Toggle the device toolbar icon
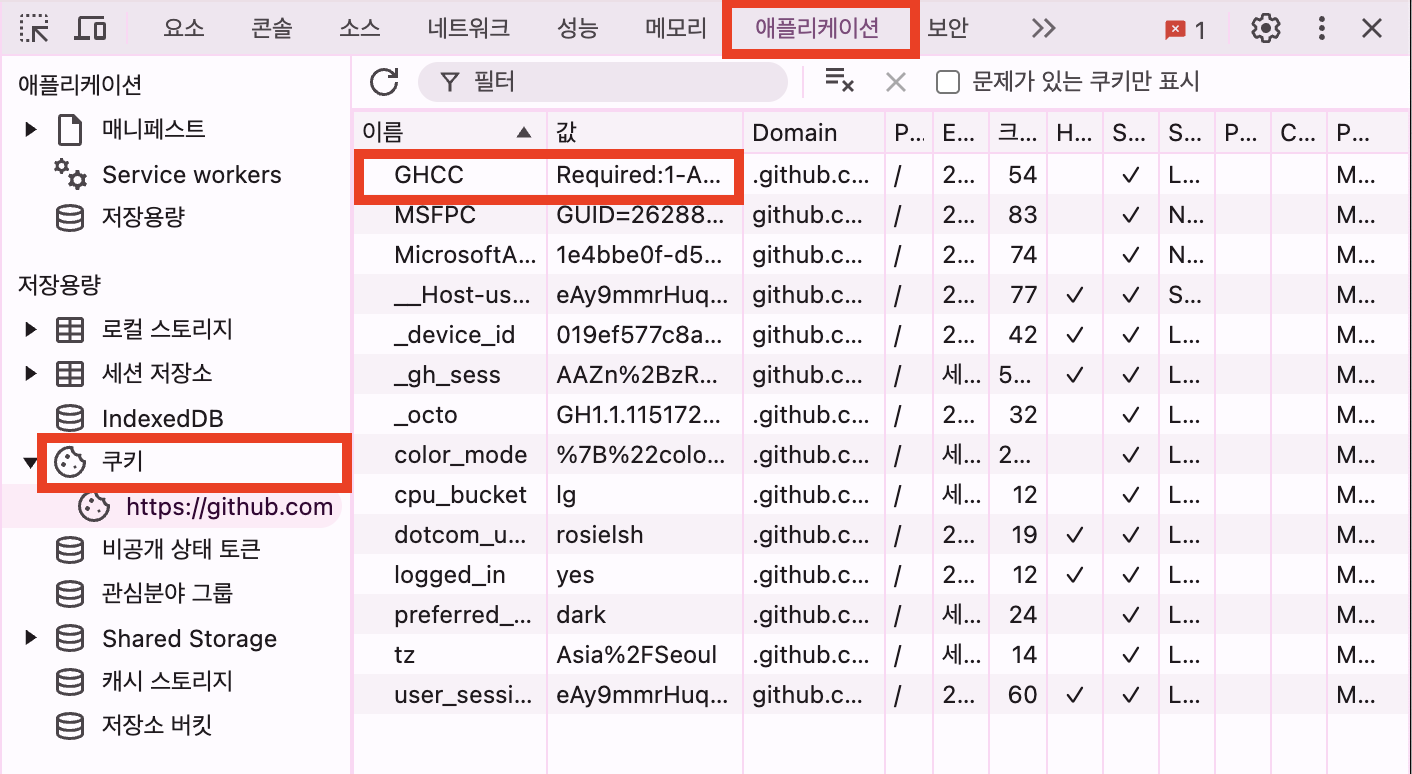The height and width of the screenshot is (774, 1412). tap(91, 29)
